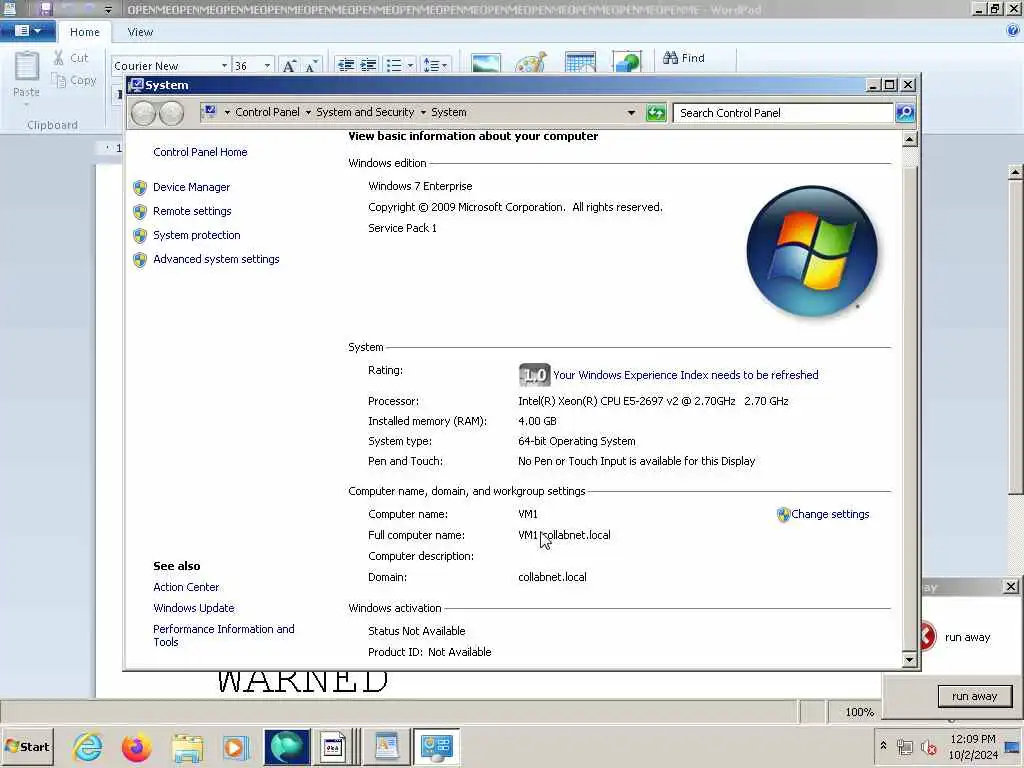Open Internet Explorer from the taskbar
1024x768 pixels.
pyautogui.click(x=88, y=747)
